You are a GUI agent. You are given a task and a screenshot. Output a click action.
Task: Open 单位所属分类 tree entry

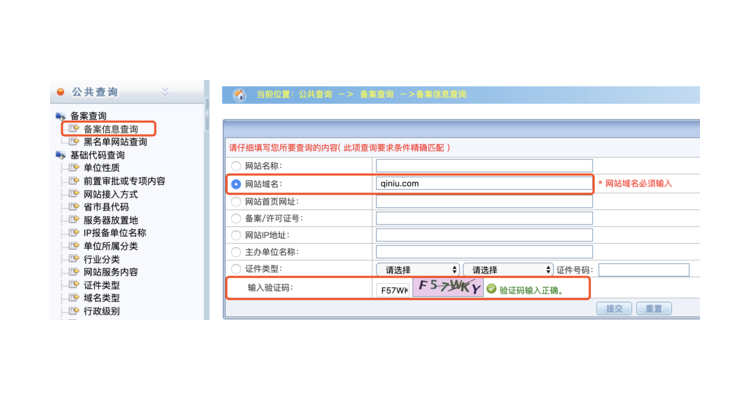point(110,246)
